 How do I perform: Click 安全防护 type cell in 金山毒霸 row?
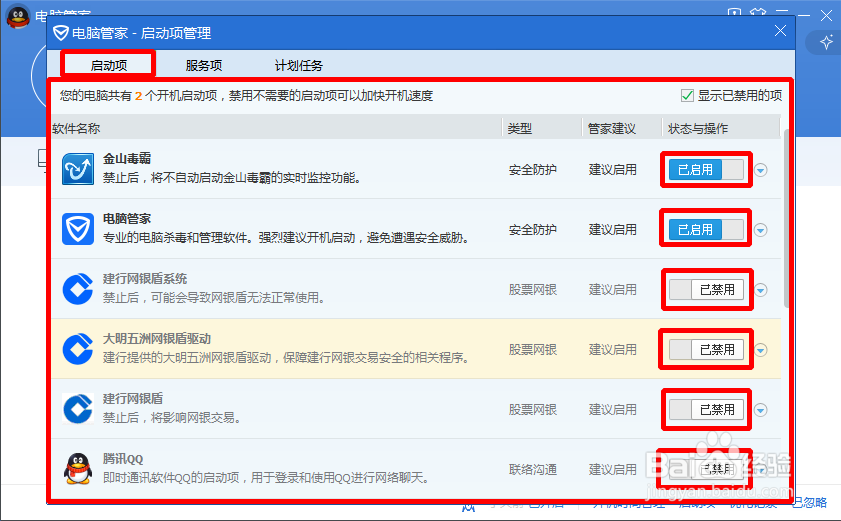pyautogui.click(x=533, y=170)
